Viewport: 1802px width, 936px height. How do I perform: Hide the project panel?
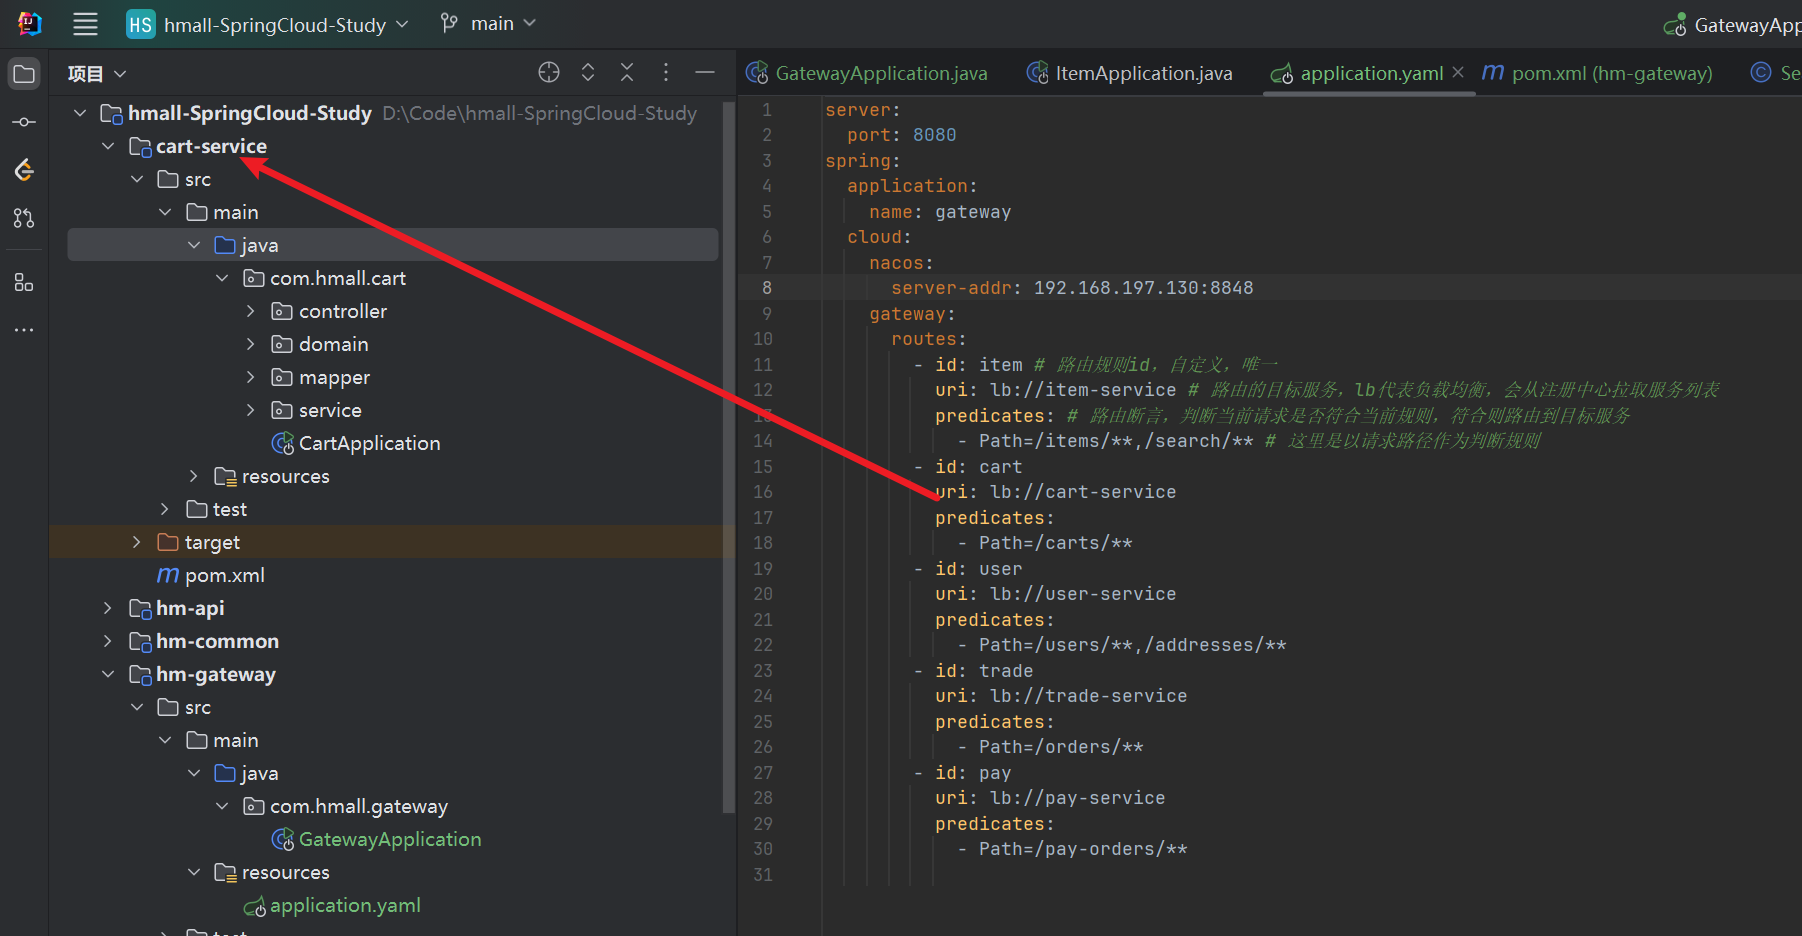pos(705,72)
